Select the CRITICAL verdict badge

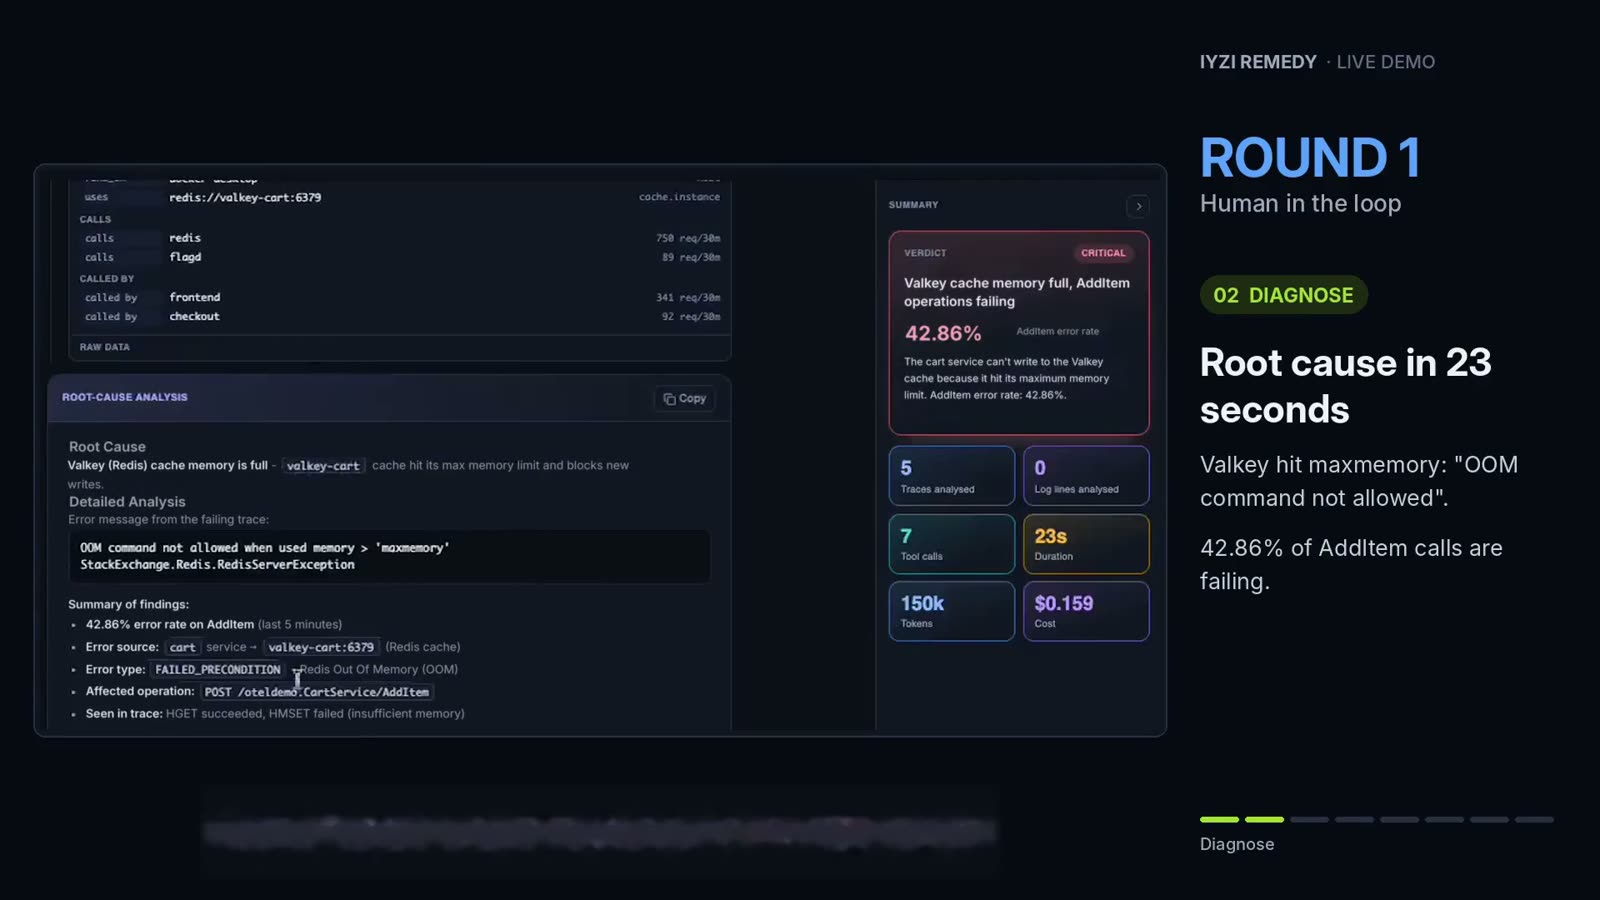point(1103,253)
